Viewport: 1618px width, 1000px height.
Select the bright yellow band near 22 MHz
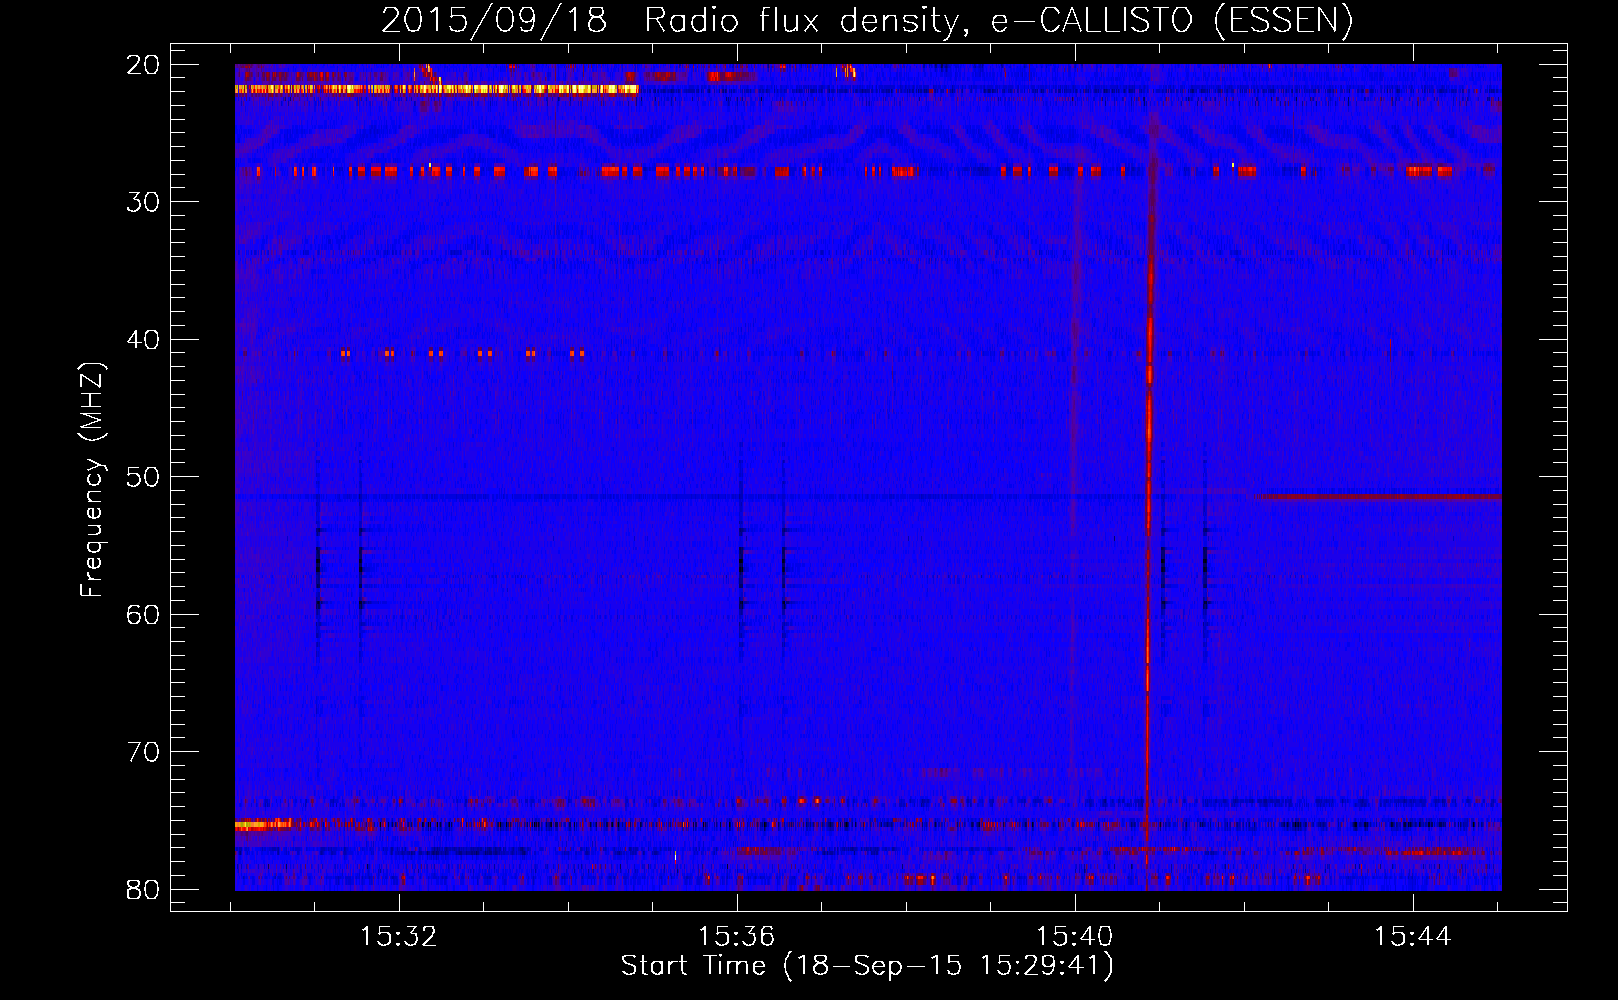pyautogui.click(x=437, y=89)
